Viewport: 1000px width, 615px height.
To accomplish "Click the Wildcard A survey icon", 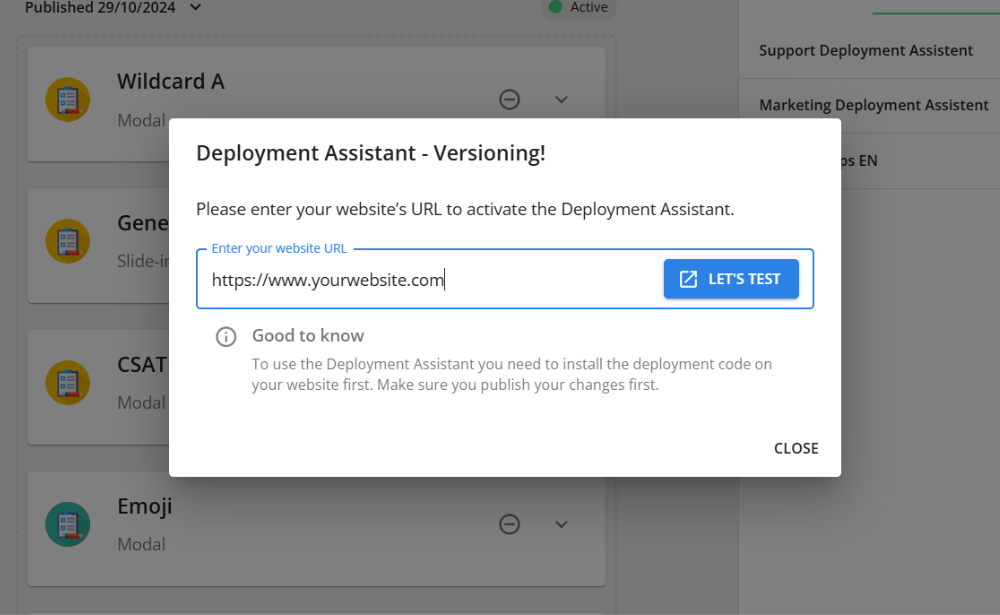I will (68, 100).
